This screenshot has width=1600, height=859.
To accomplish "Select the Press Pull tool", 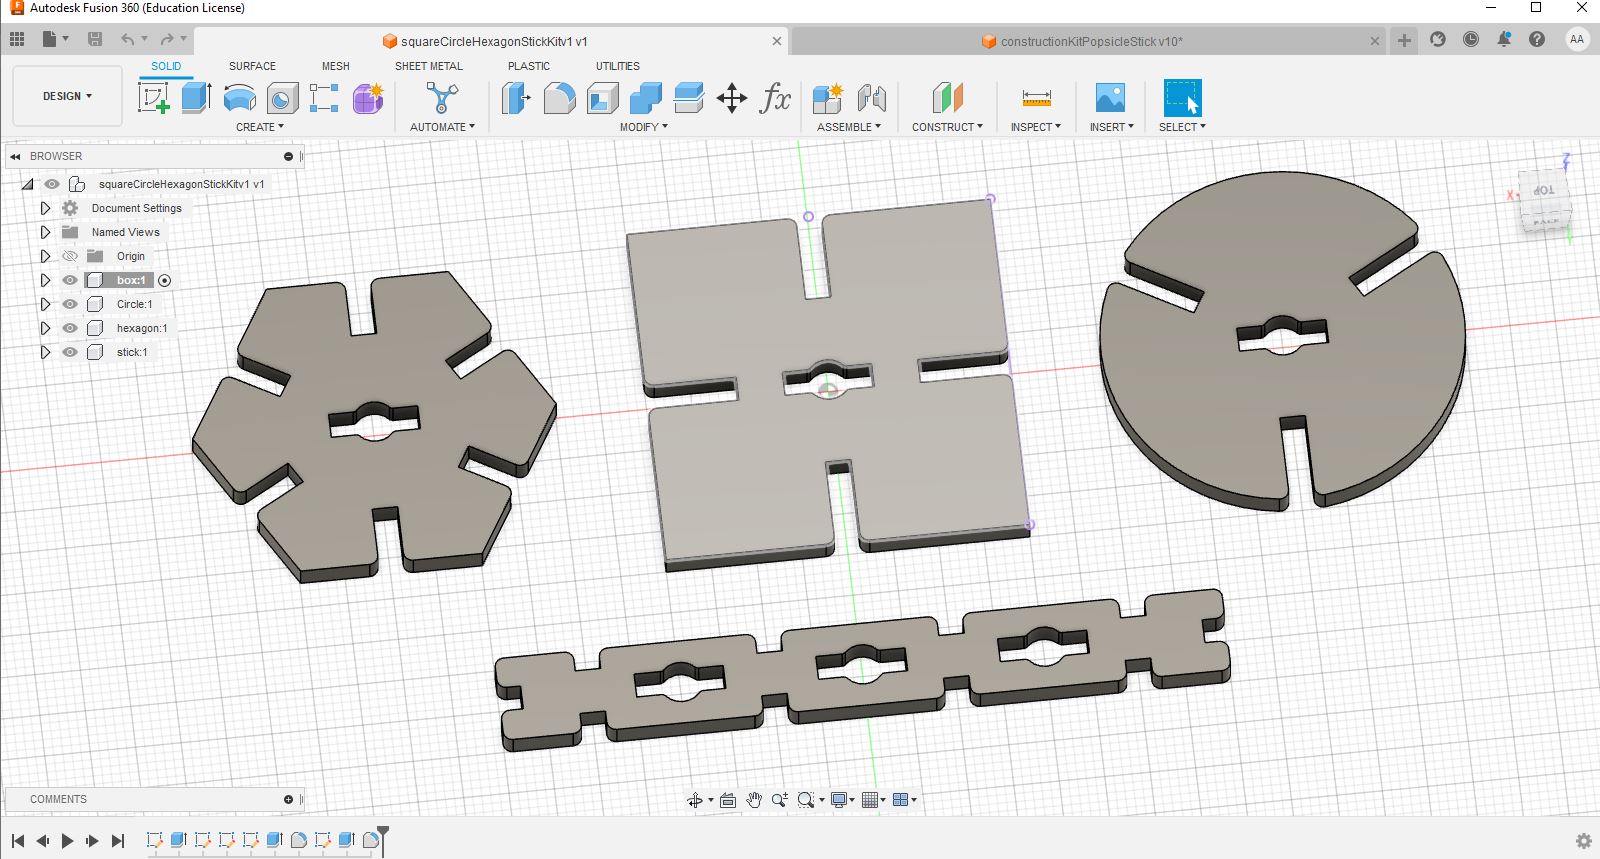I will coord(516,98).
